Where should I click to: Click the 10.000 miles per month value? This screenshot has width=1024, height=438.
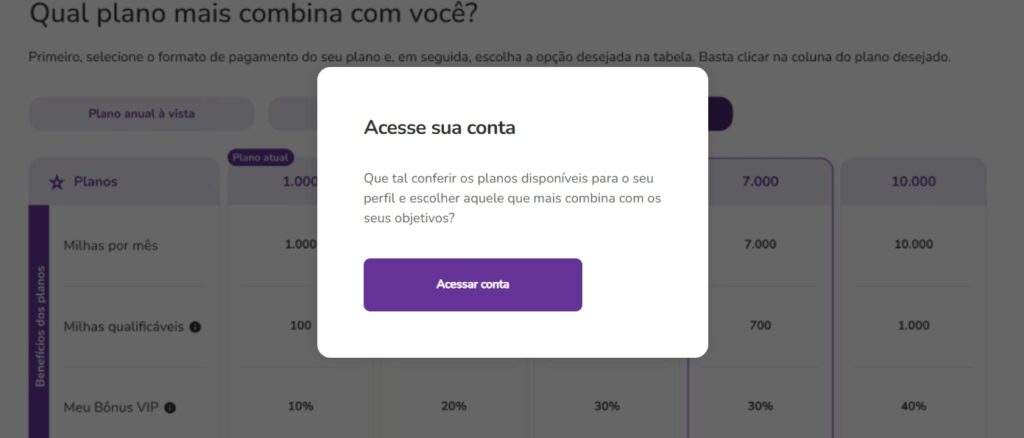913,244
